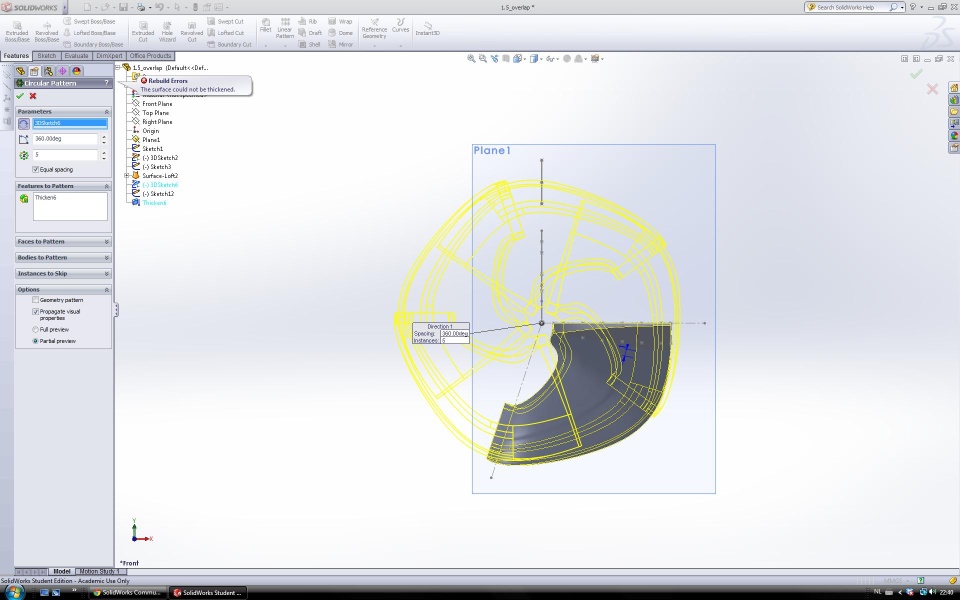The height and width of the screenshot is (600, 960).
Task: Click the instances count spinner arrows
Action: click(104, 155)
